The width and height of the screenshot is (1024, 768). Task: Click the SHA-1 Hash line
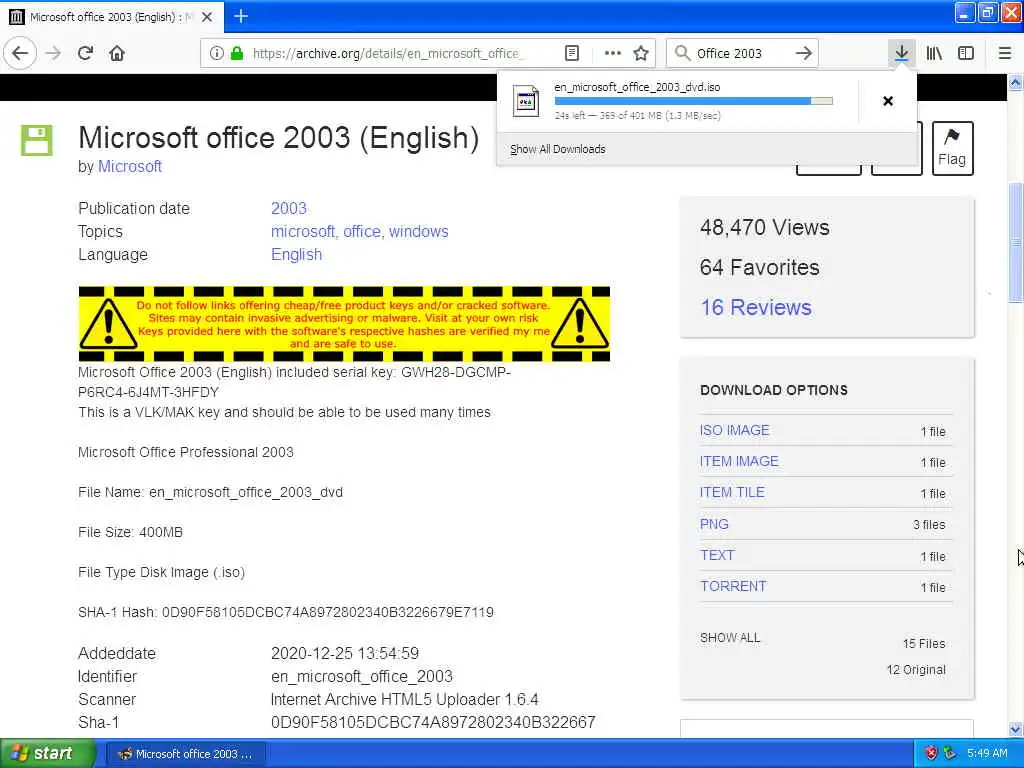click(x=286, y=613)
